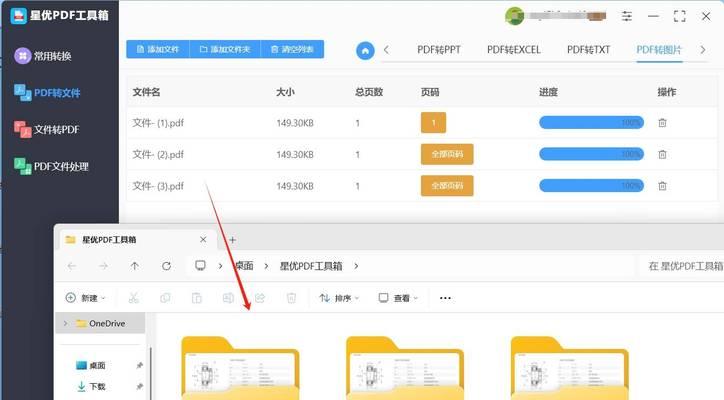The height and width of the screenshot is (400, 724).
Task: Click the 添加文件 button
Action: point(158,49)
